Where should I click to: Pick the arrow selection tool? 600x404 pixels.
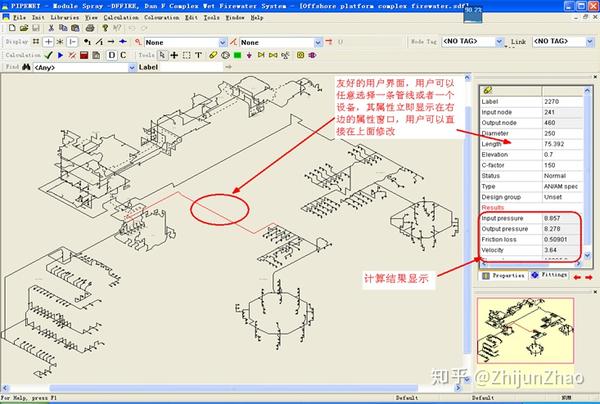[162, 55]
